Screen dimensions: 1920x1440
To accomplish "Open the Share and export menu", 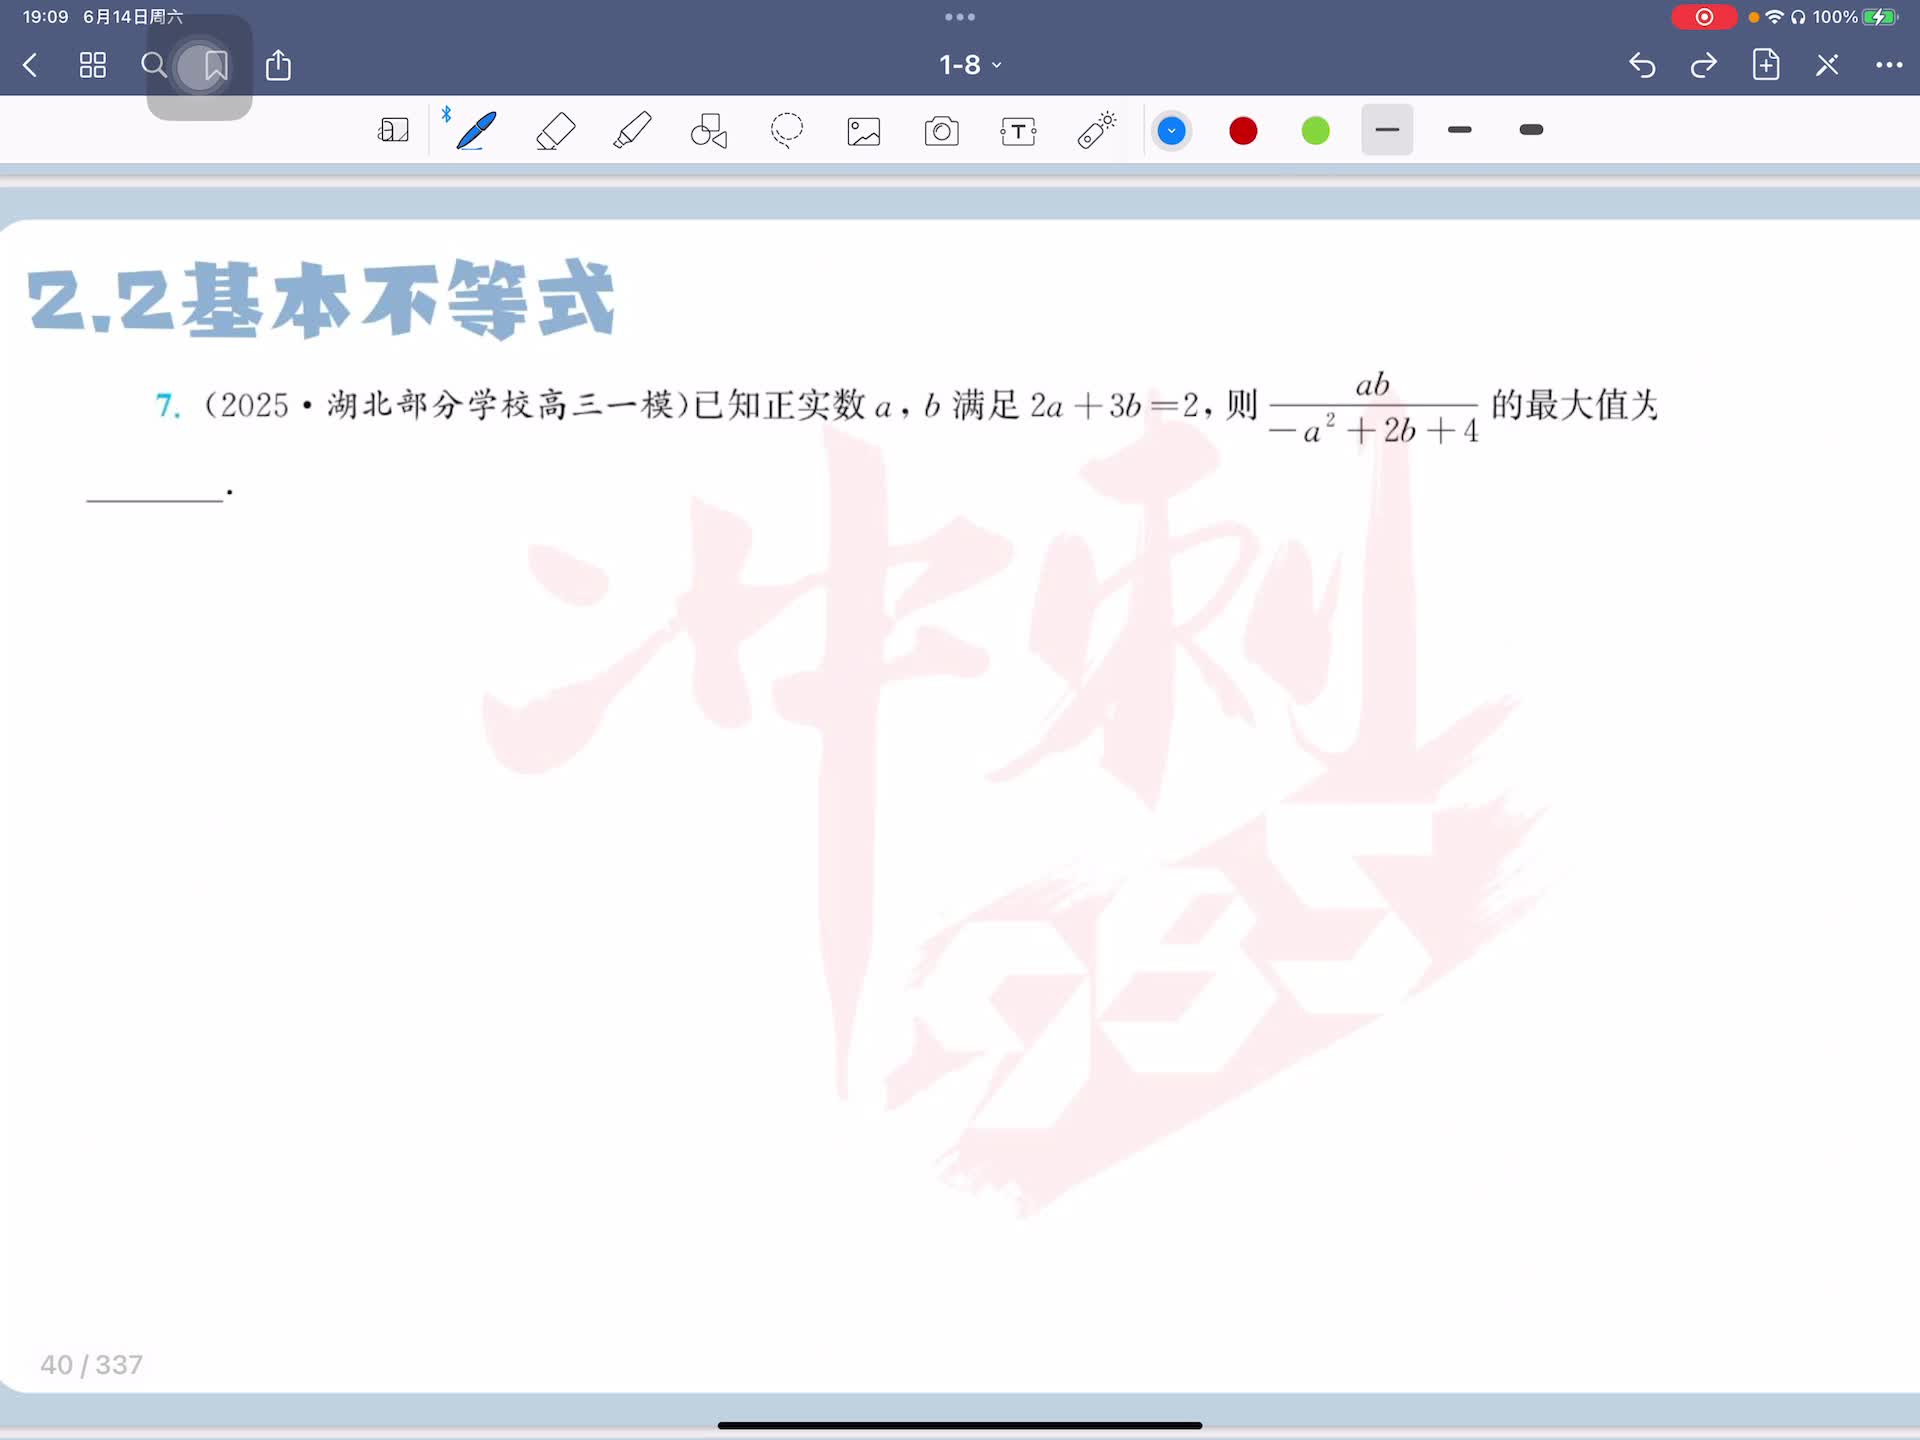I will point(278,66).
